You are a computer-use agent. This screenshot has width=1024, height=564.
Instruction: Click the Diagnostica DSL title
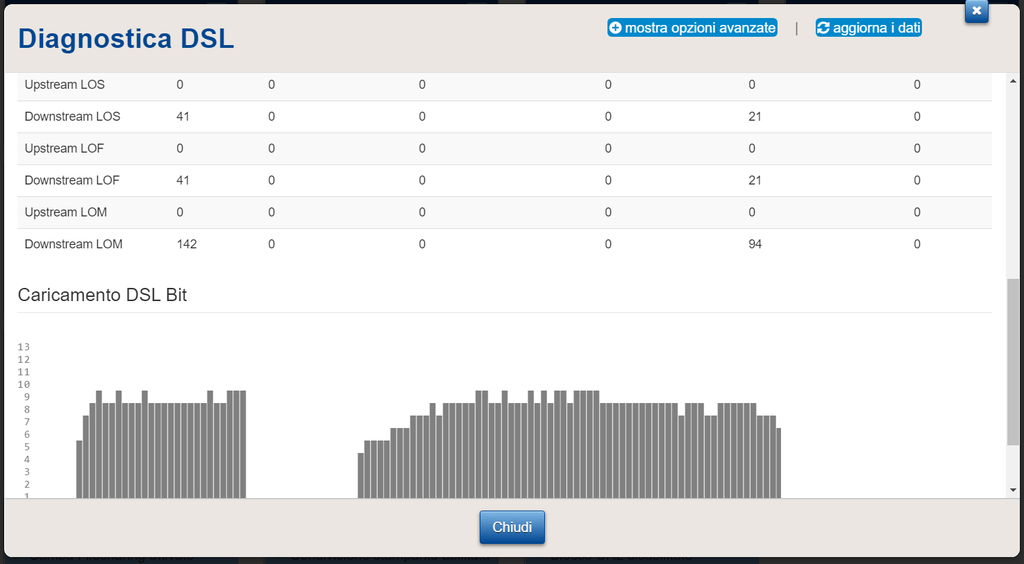tap(126, 39)
